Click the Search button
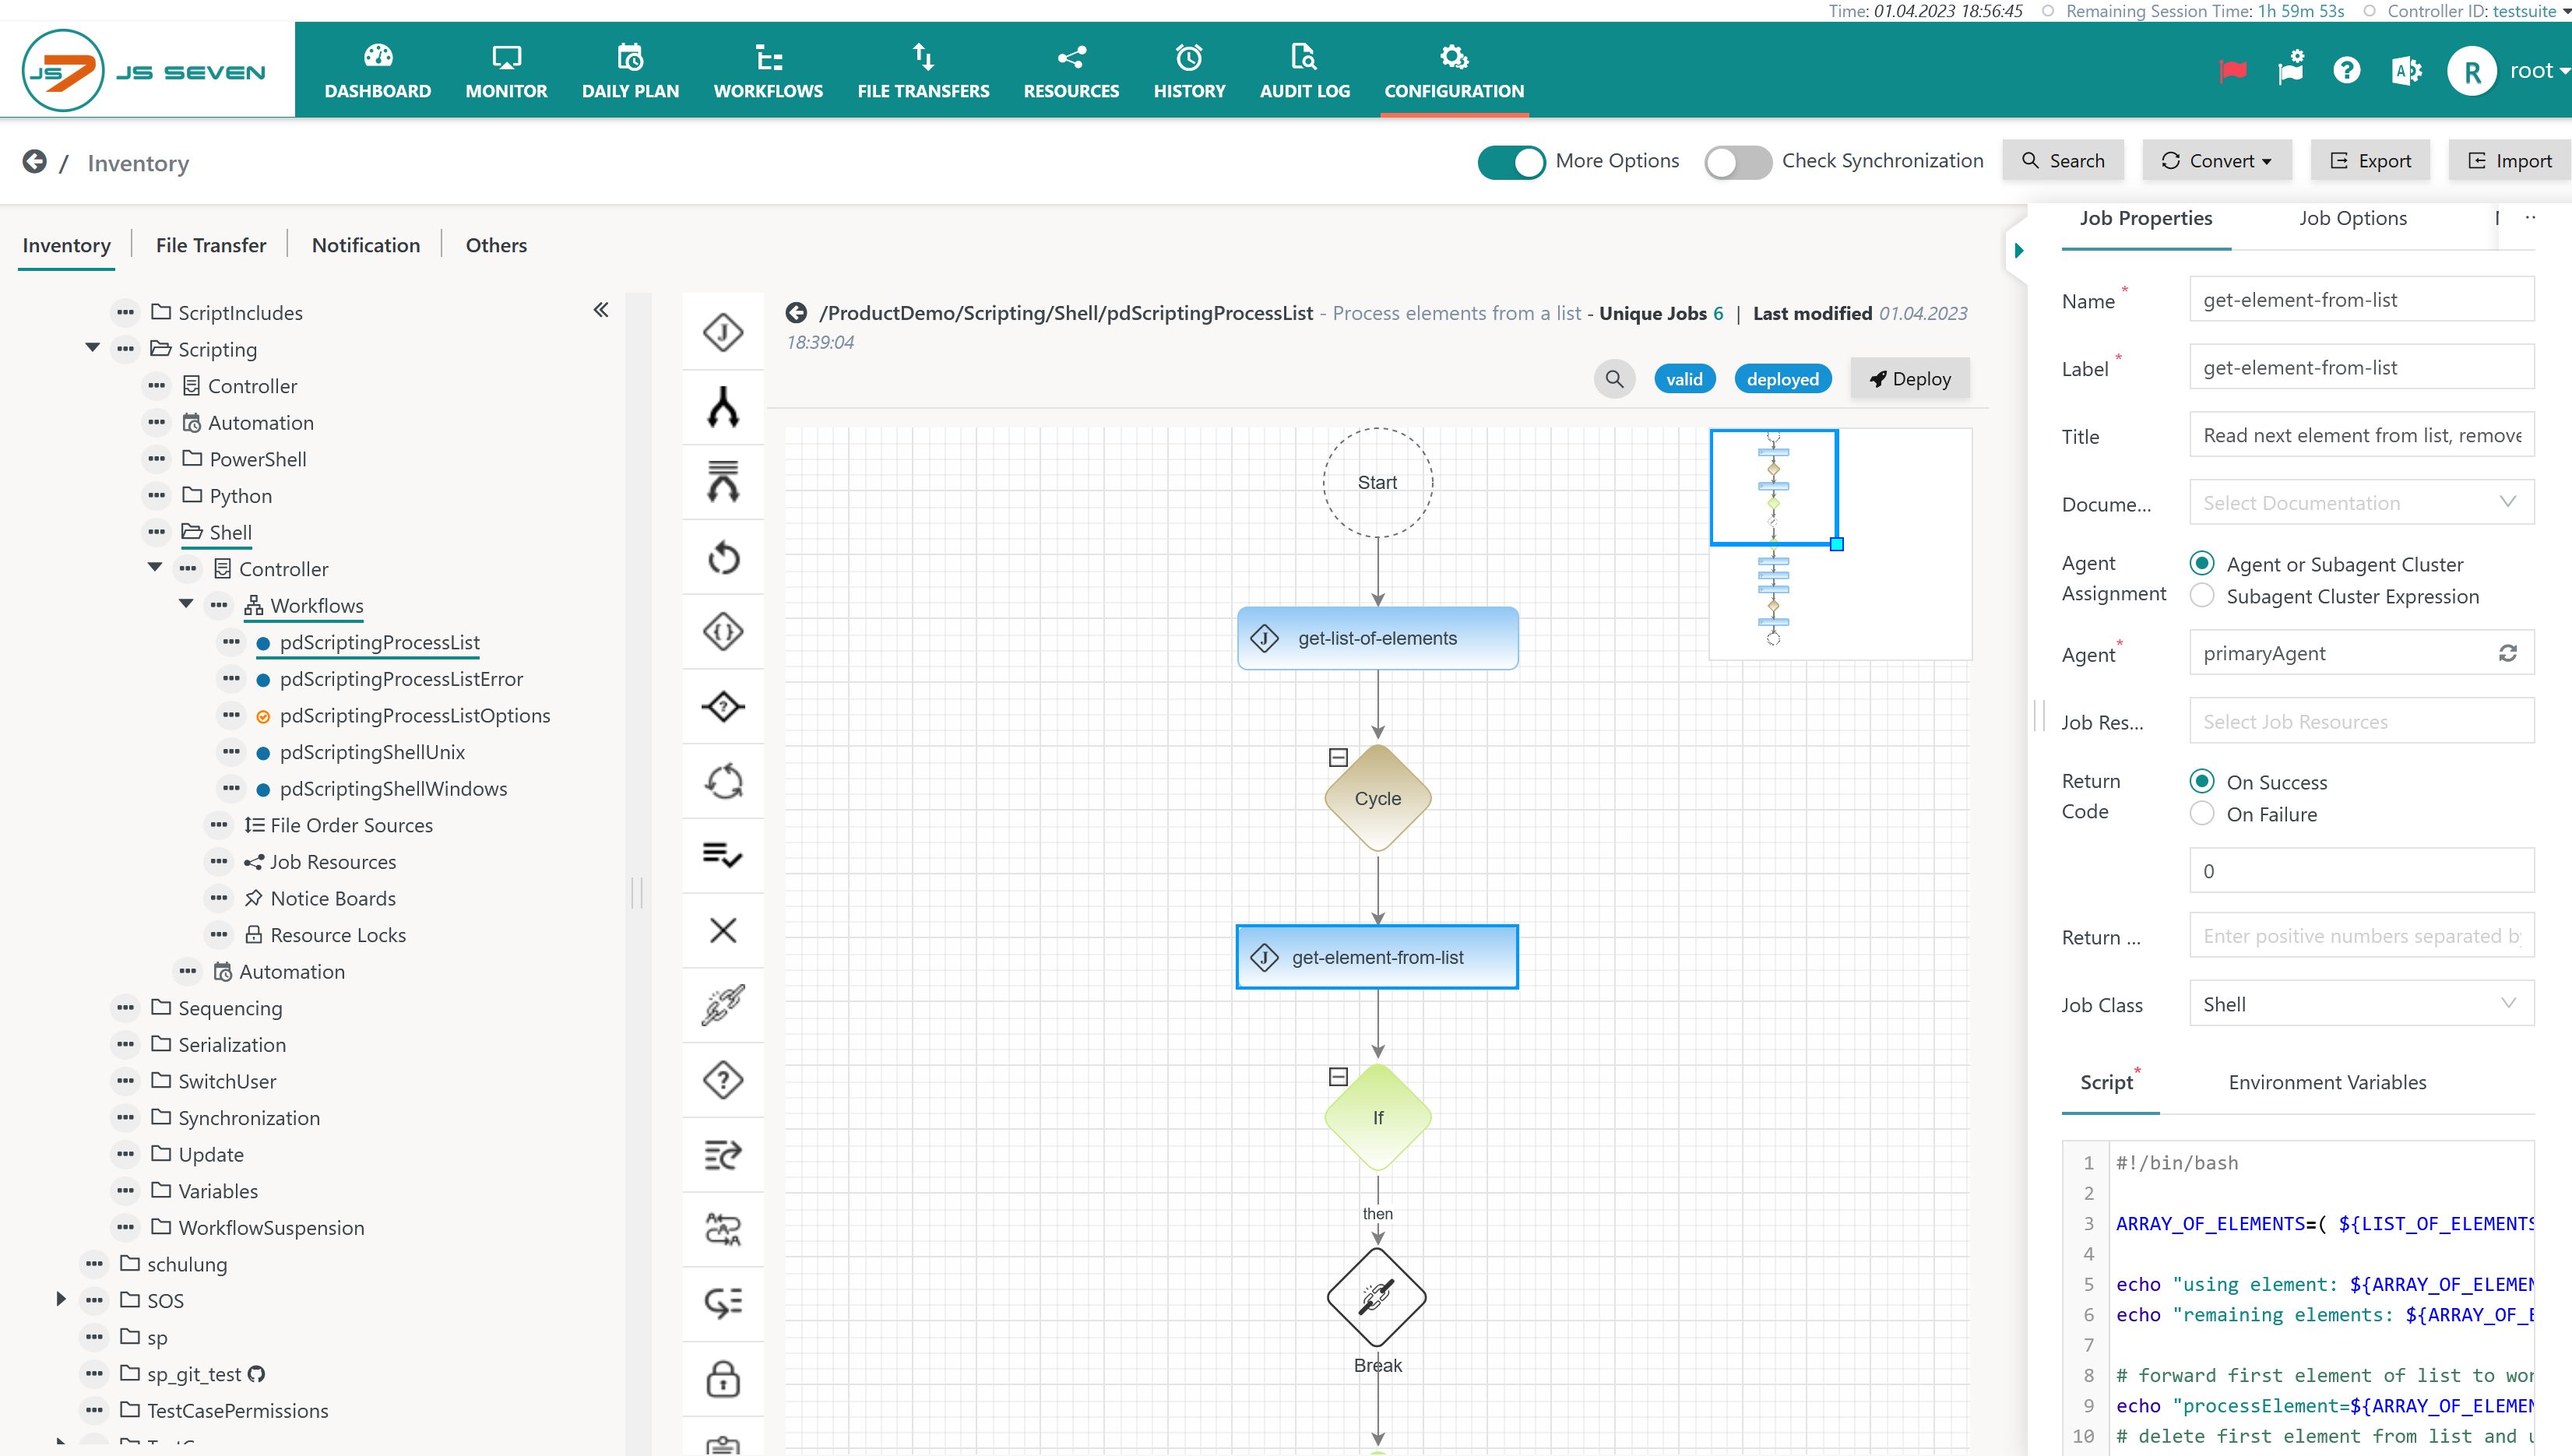Viewport: 2572px width, 1456px height. pos(2062,161)
